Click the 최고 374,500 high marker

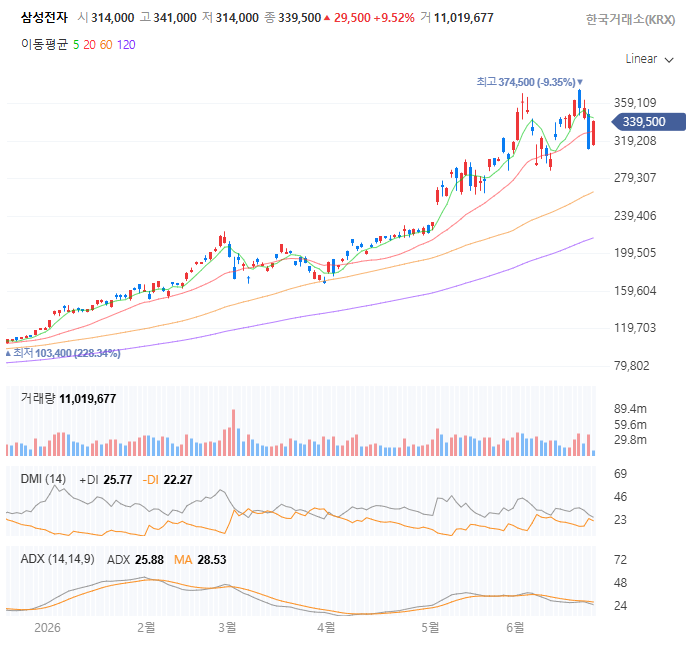coord(529,82)
